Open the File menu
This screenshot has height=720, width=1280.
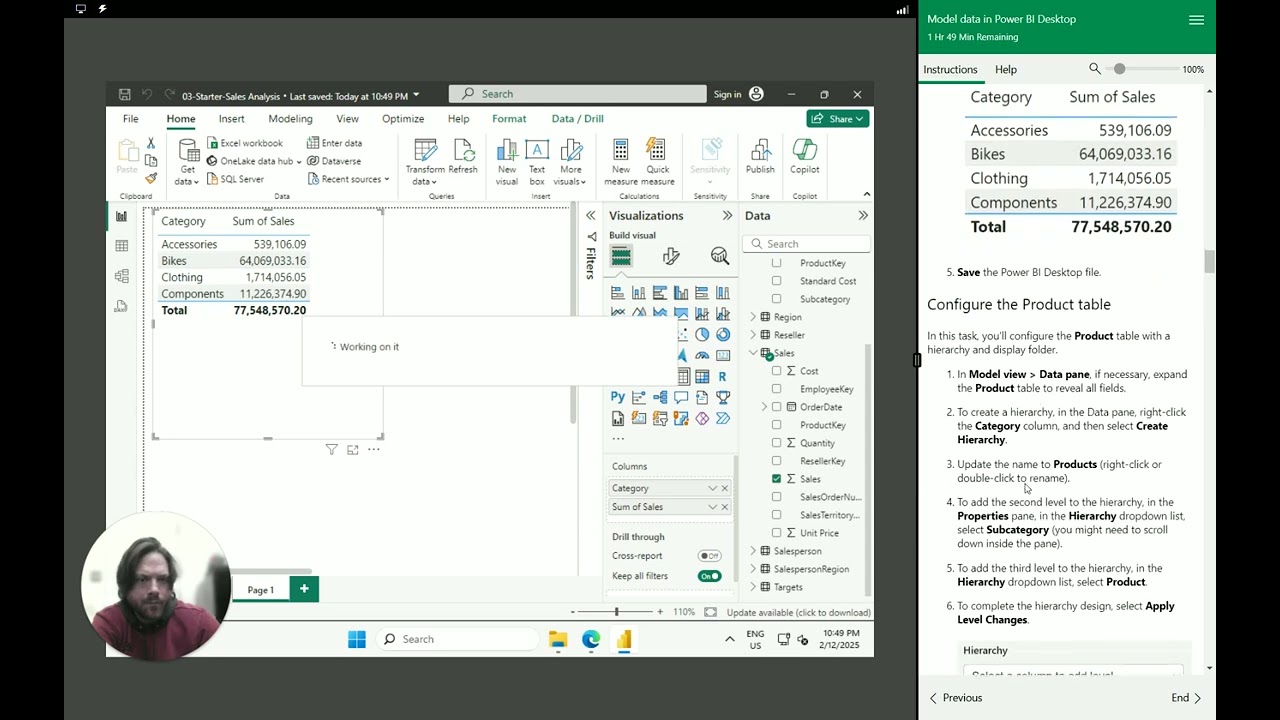tap(130, 118)
